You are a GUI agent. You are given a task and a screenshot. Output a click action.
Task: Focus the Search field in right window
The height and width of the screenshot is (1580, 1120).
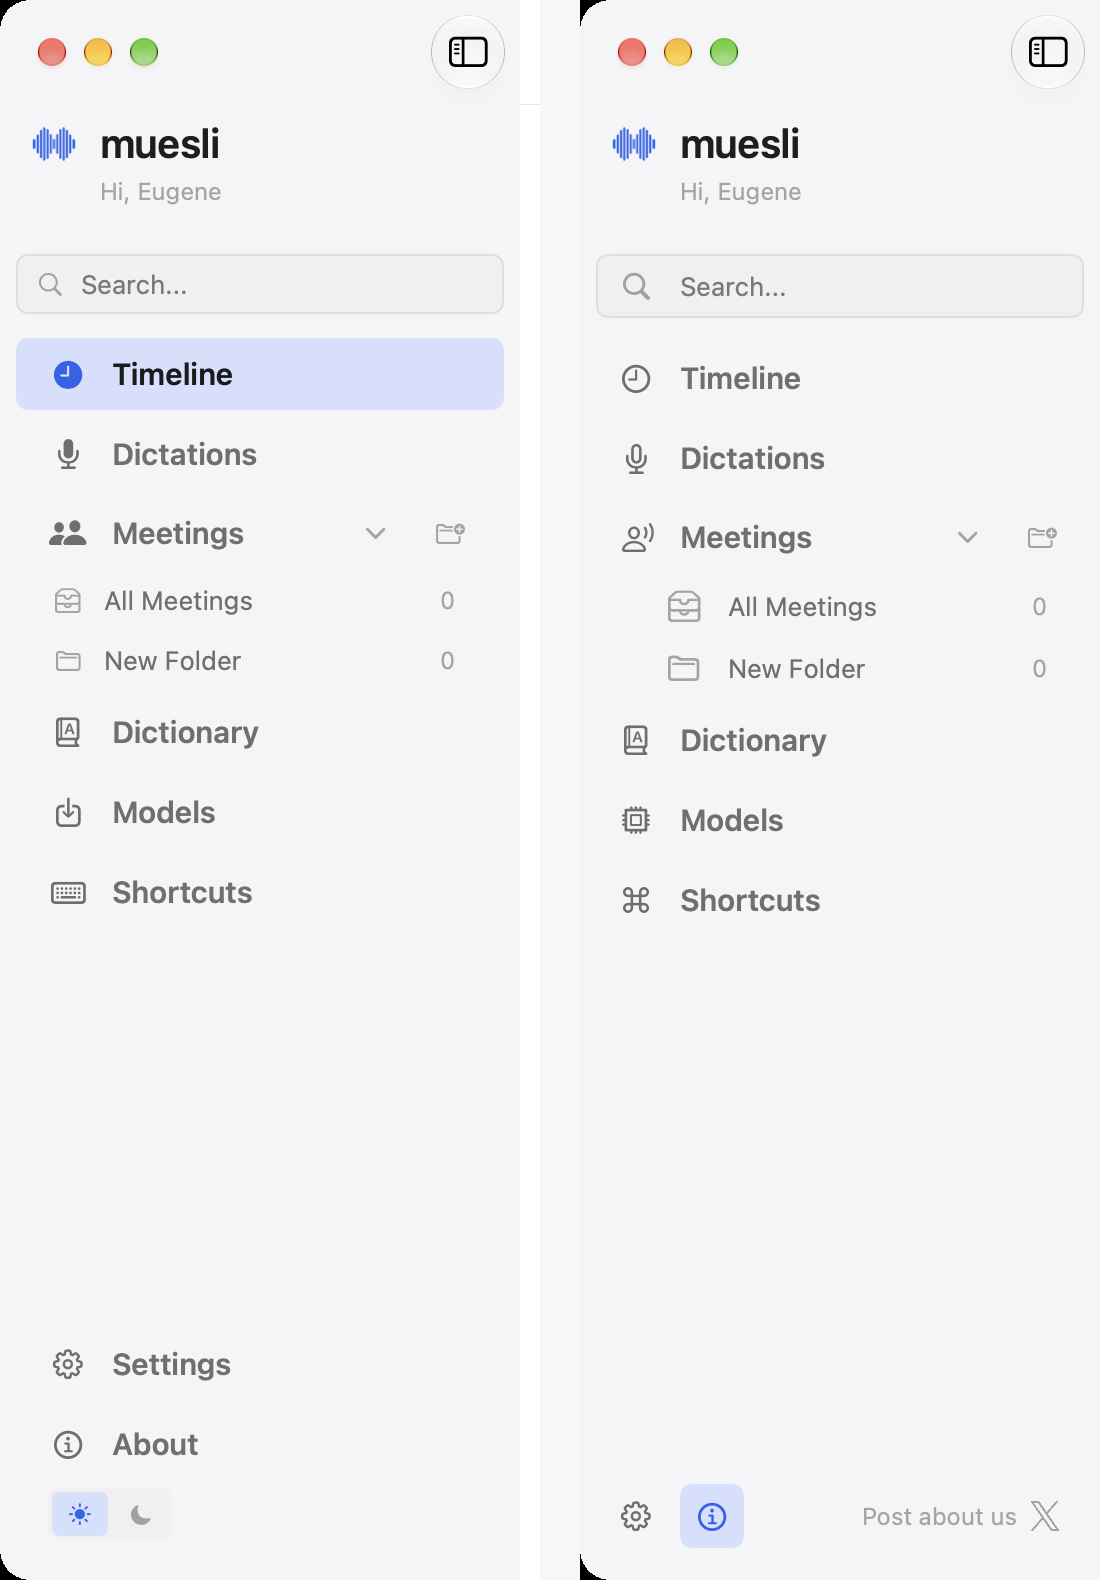[x=840, y=286]
